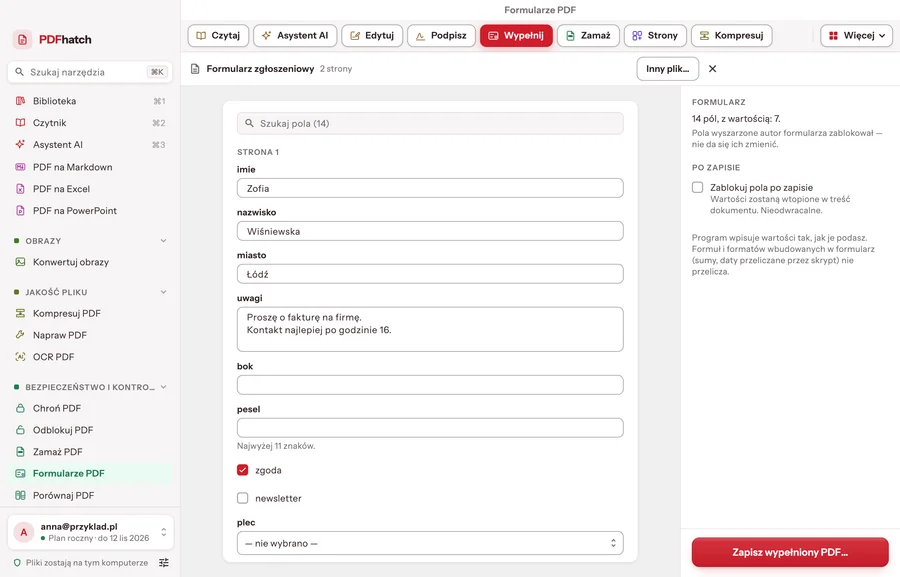Open PDF na Markdown tool
This screenshot has width=900, height=577.
point(90,167)
